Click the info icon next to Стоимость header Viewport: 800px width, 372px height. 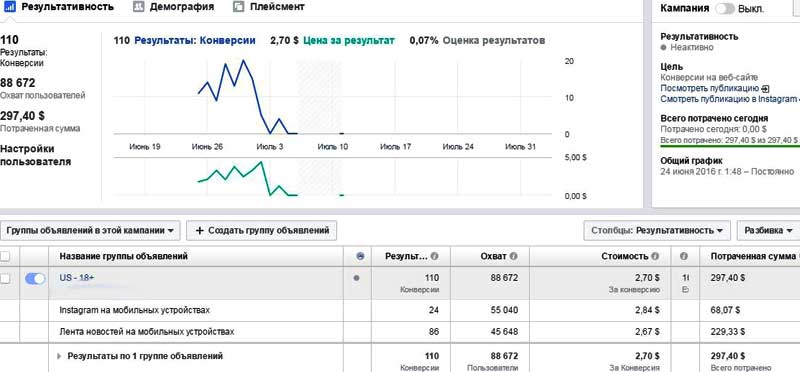[x=655, y=256]
